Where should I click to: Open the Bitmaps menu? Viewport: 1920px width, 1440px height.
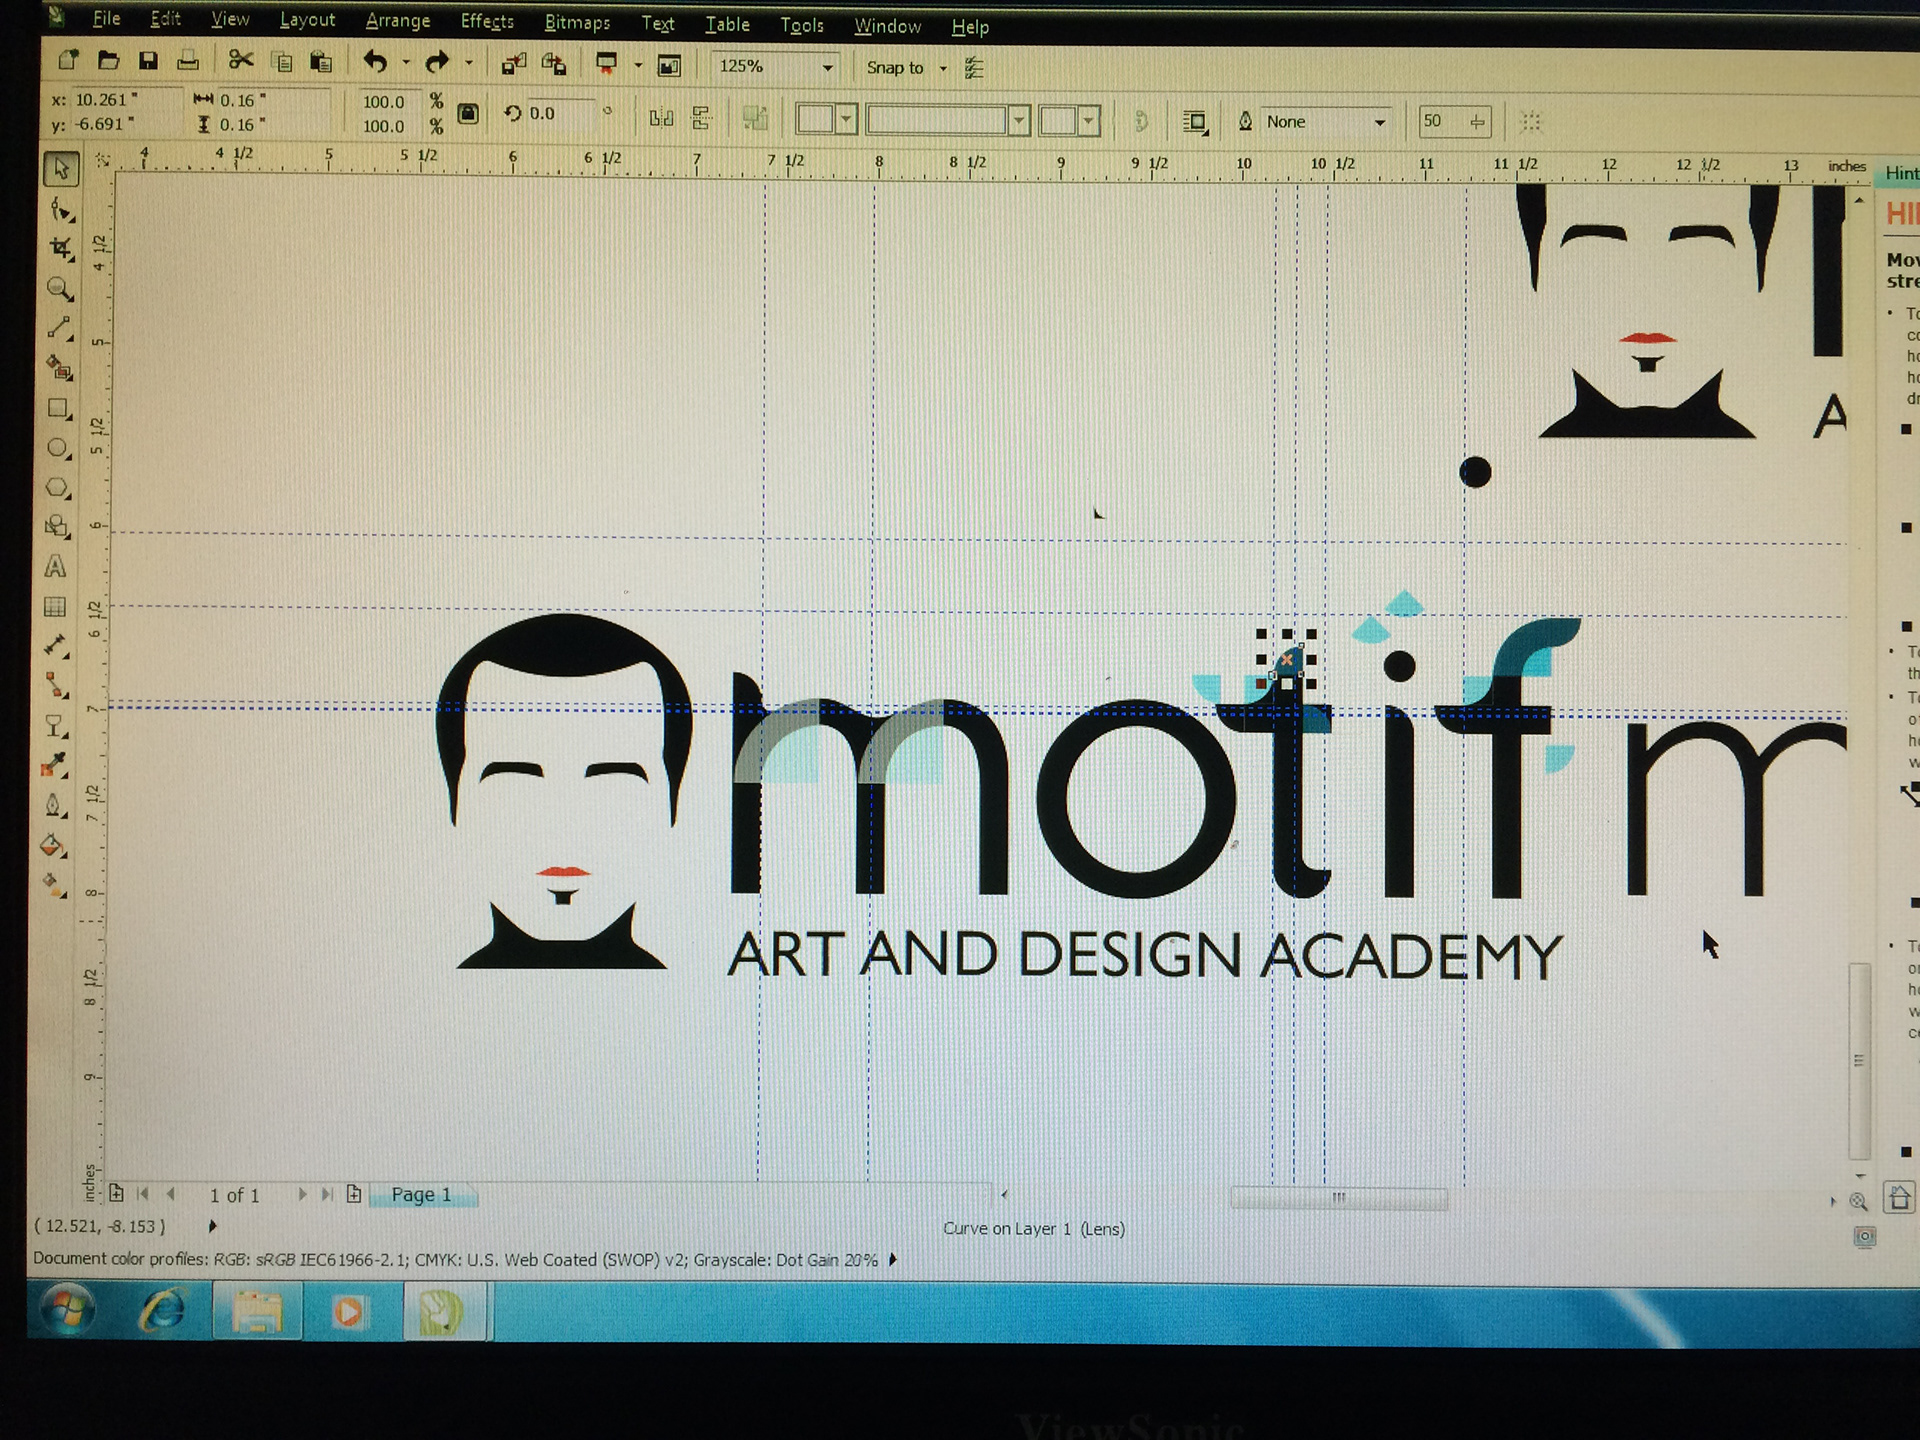(577, 23)
